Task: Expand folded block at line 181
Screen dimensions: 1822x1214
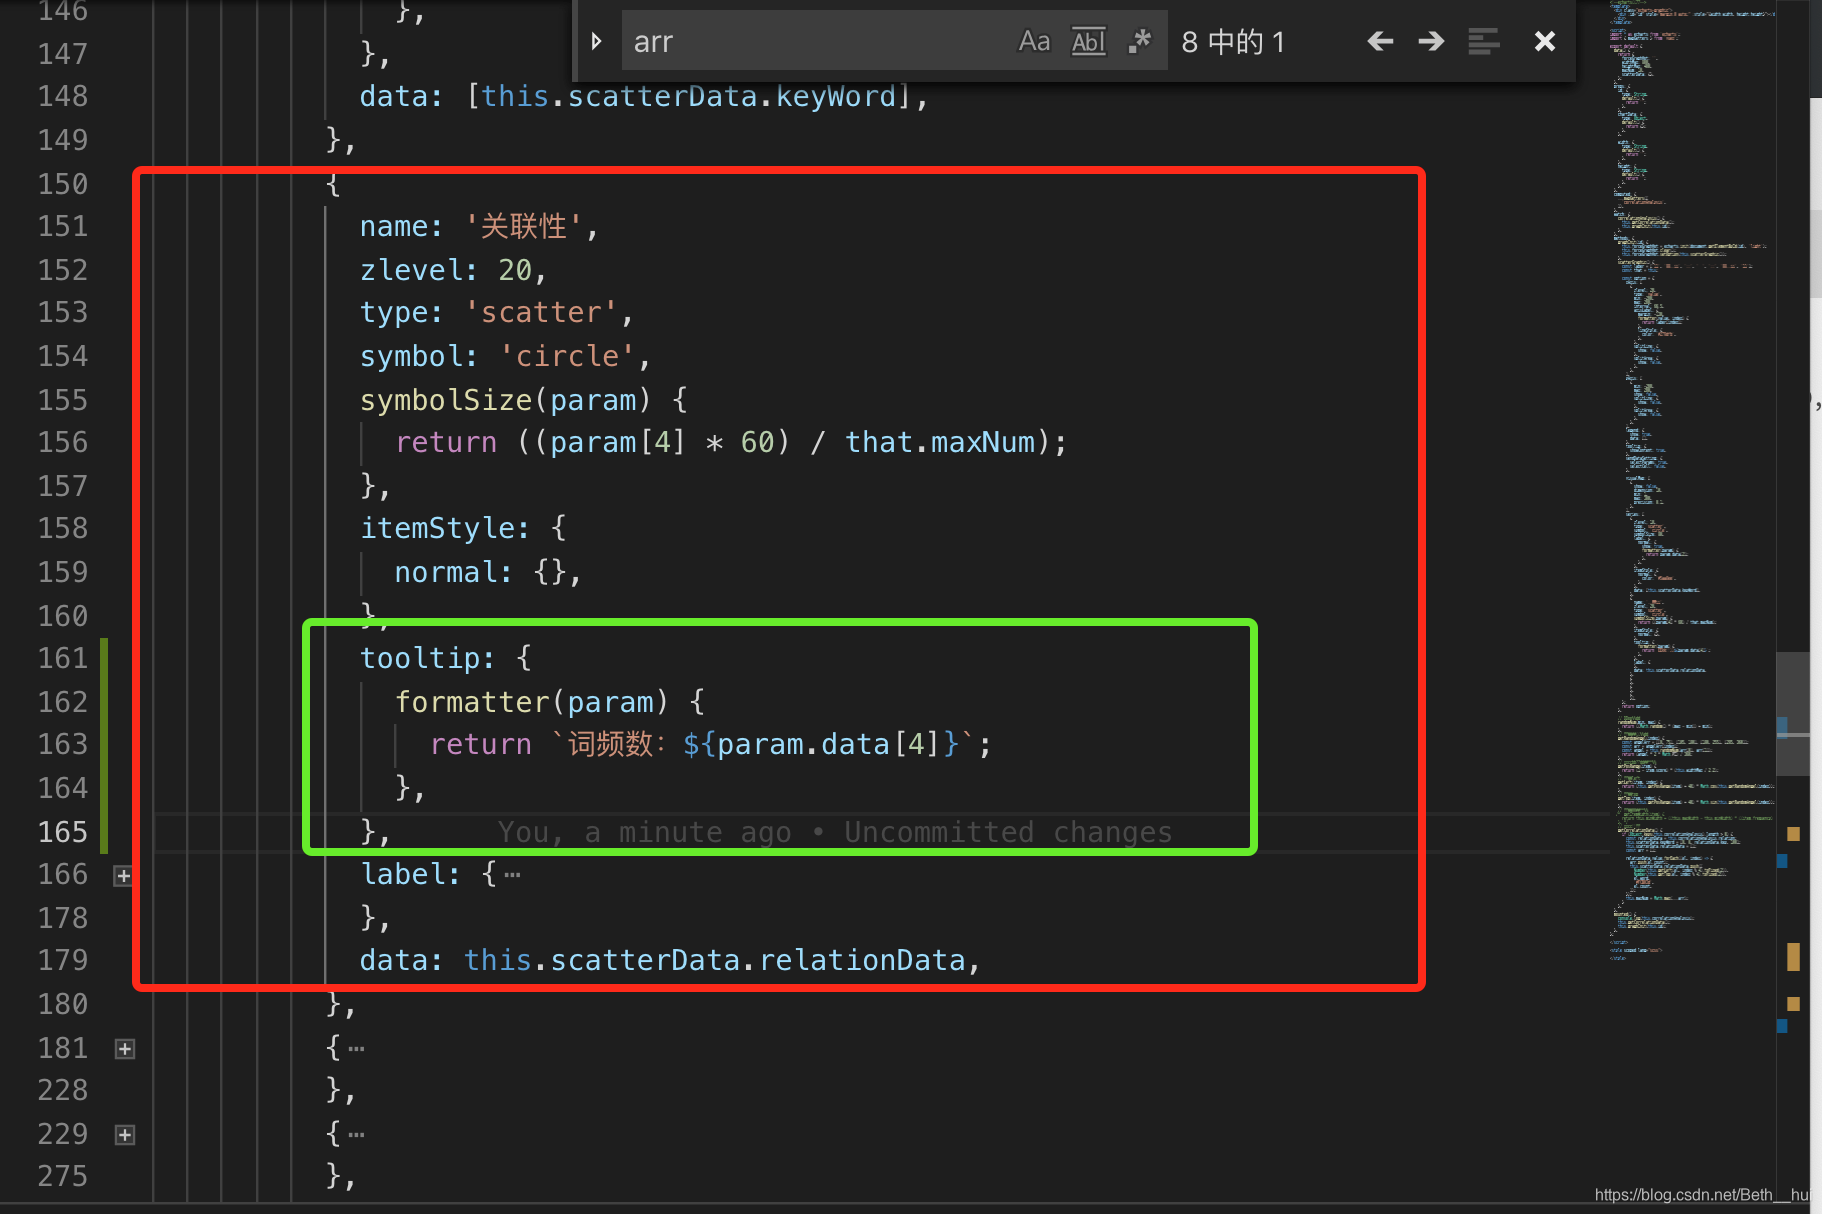Action: tap(125, 1049)
